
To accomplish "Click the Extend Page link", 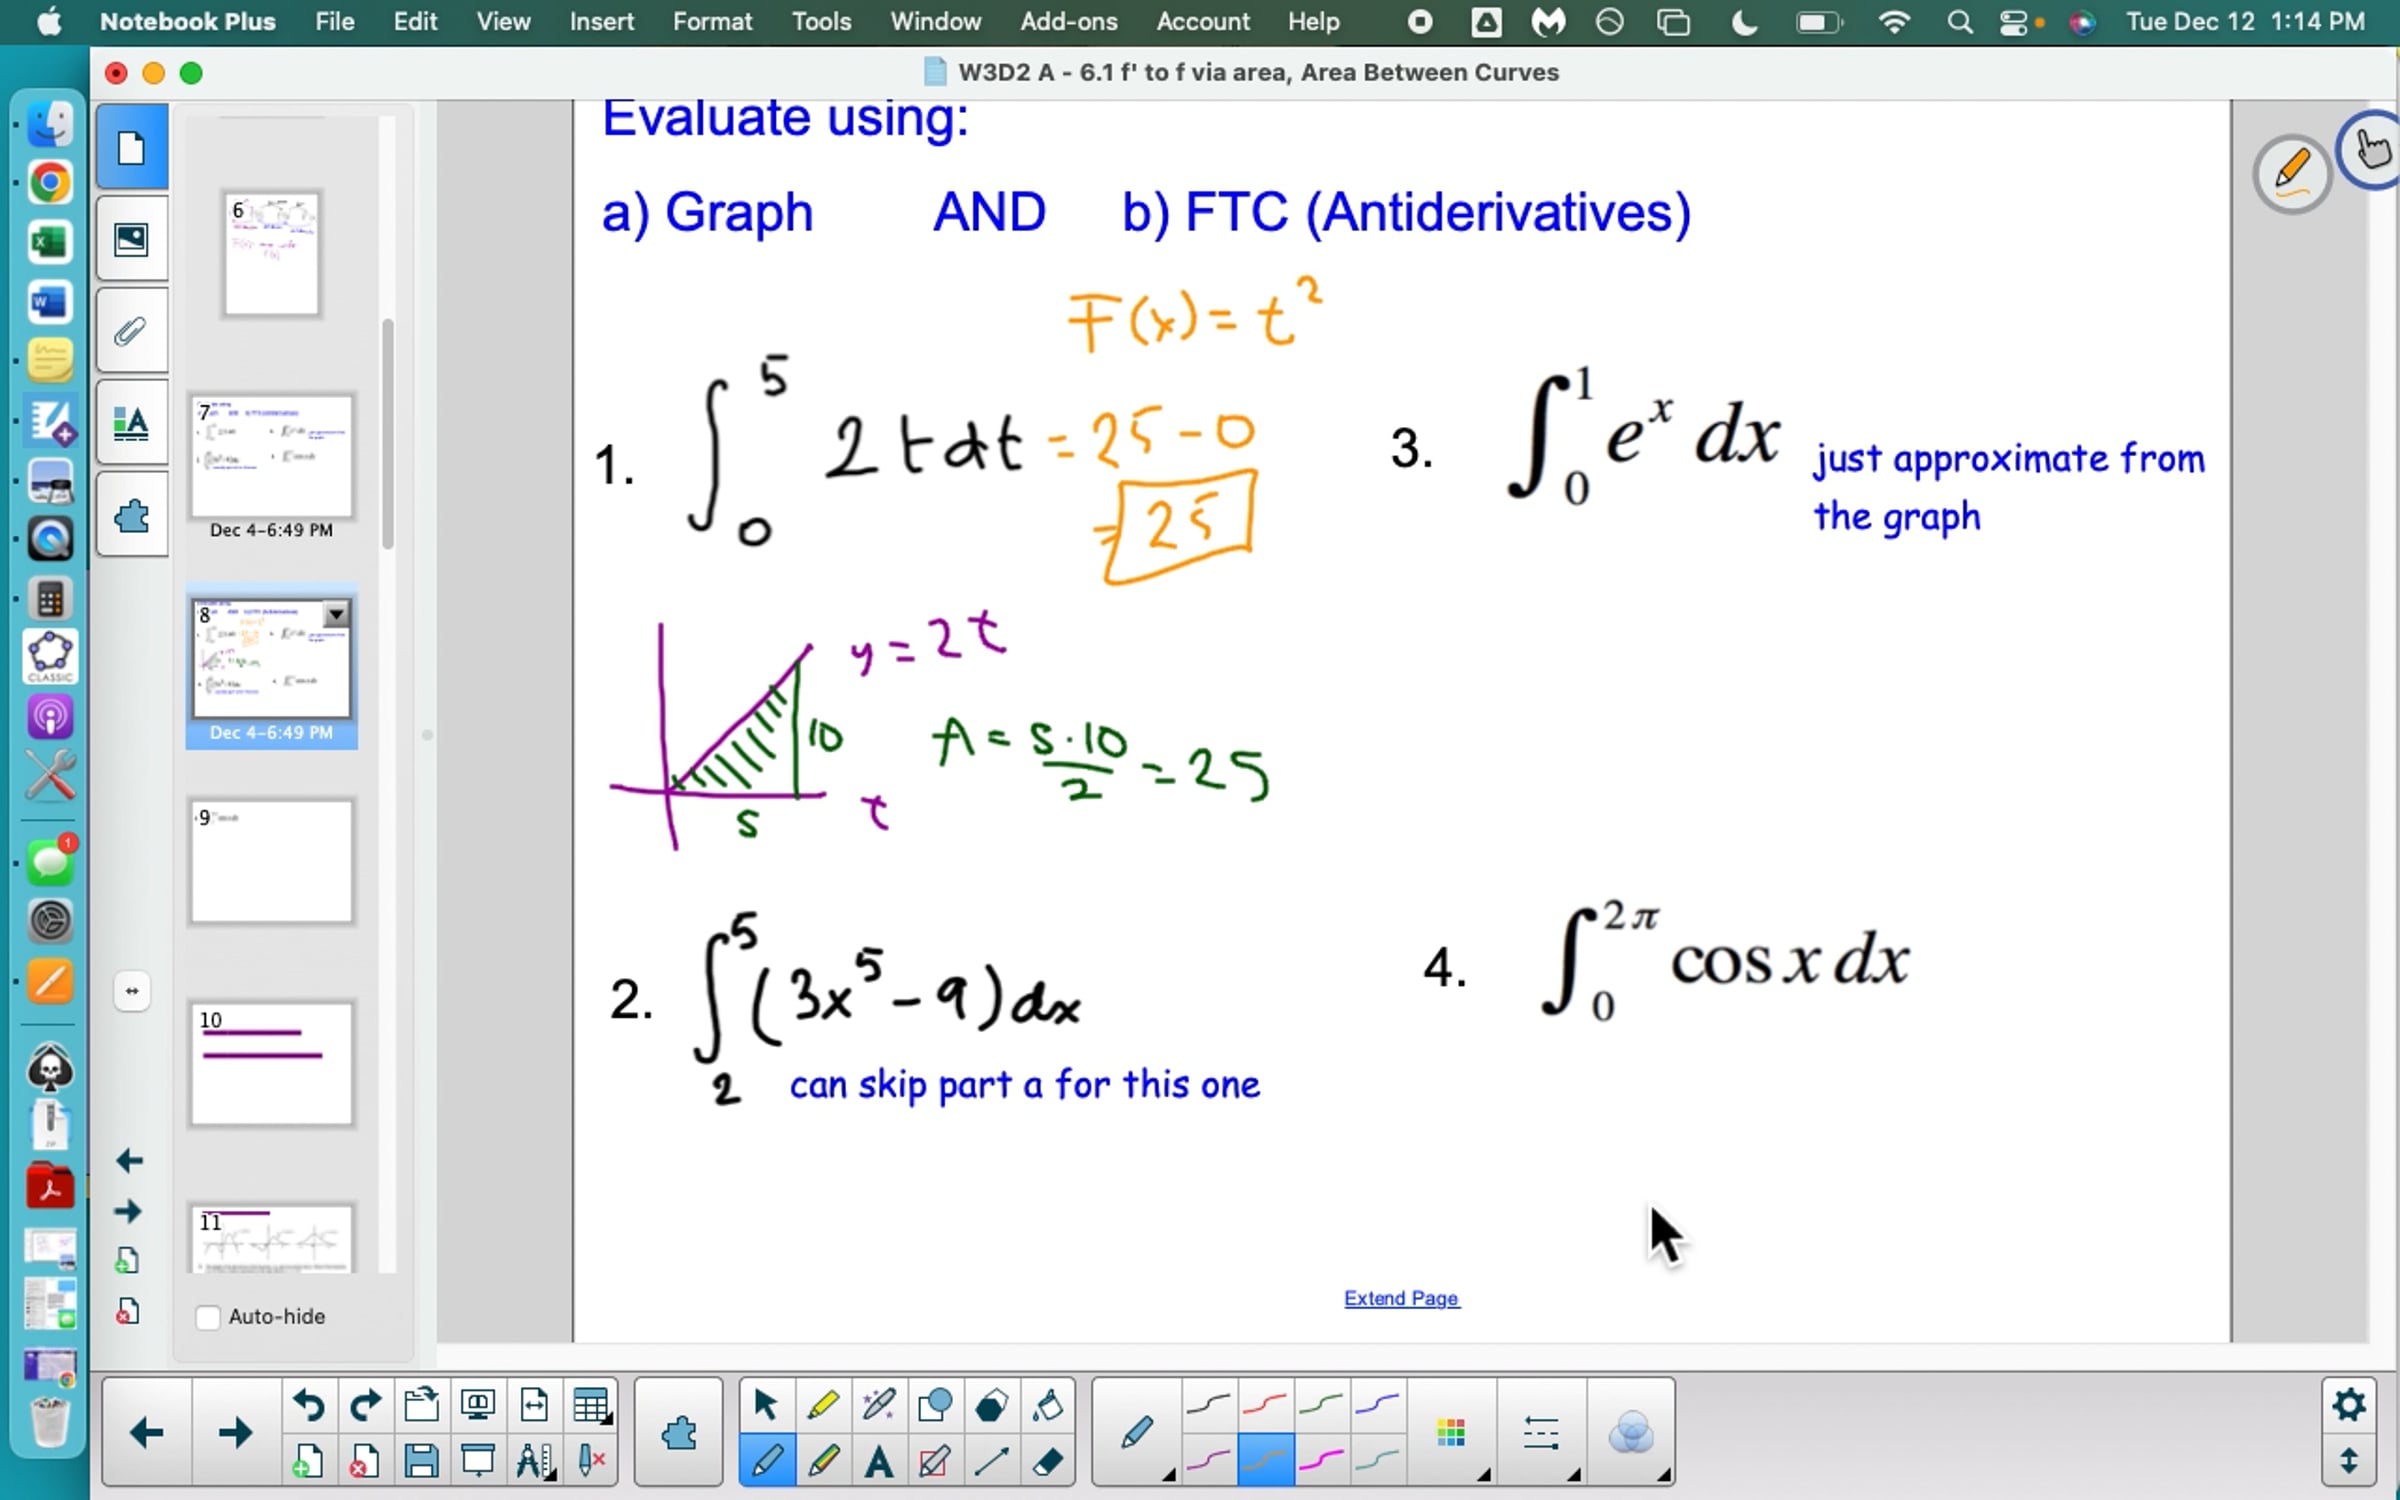I will click(x=1401, y=1298).
